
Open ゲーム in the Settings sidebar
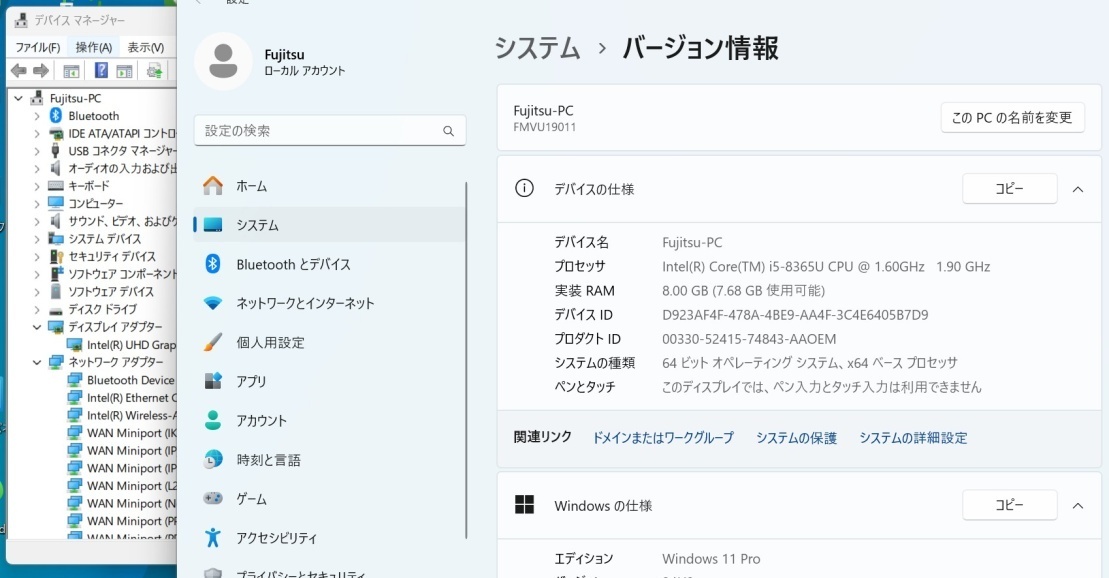[x=329, y=499]
